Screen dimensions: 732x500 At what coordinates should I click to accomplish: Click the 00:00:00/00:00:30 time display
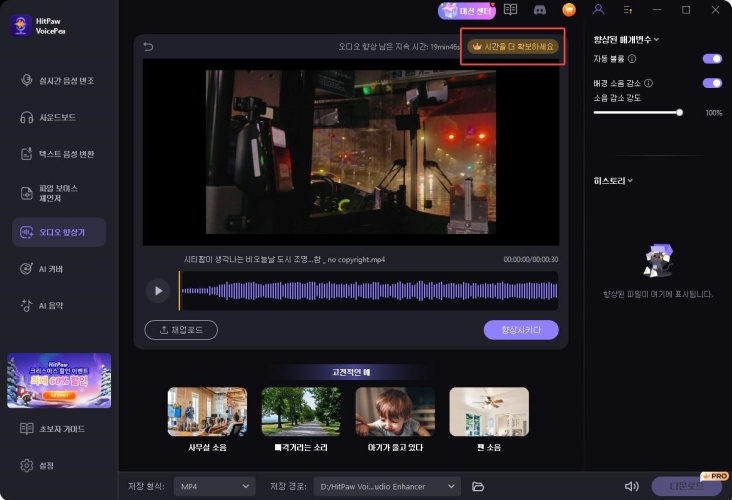(530, 260)
